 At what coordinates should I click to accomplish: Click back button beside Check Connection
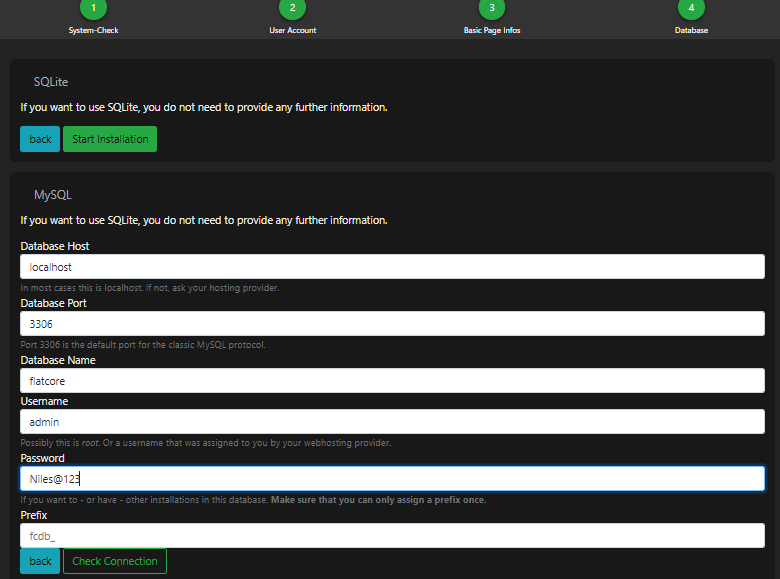tap(40, 561)
